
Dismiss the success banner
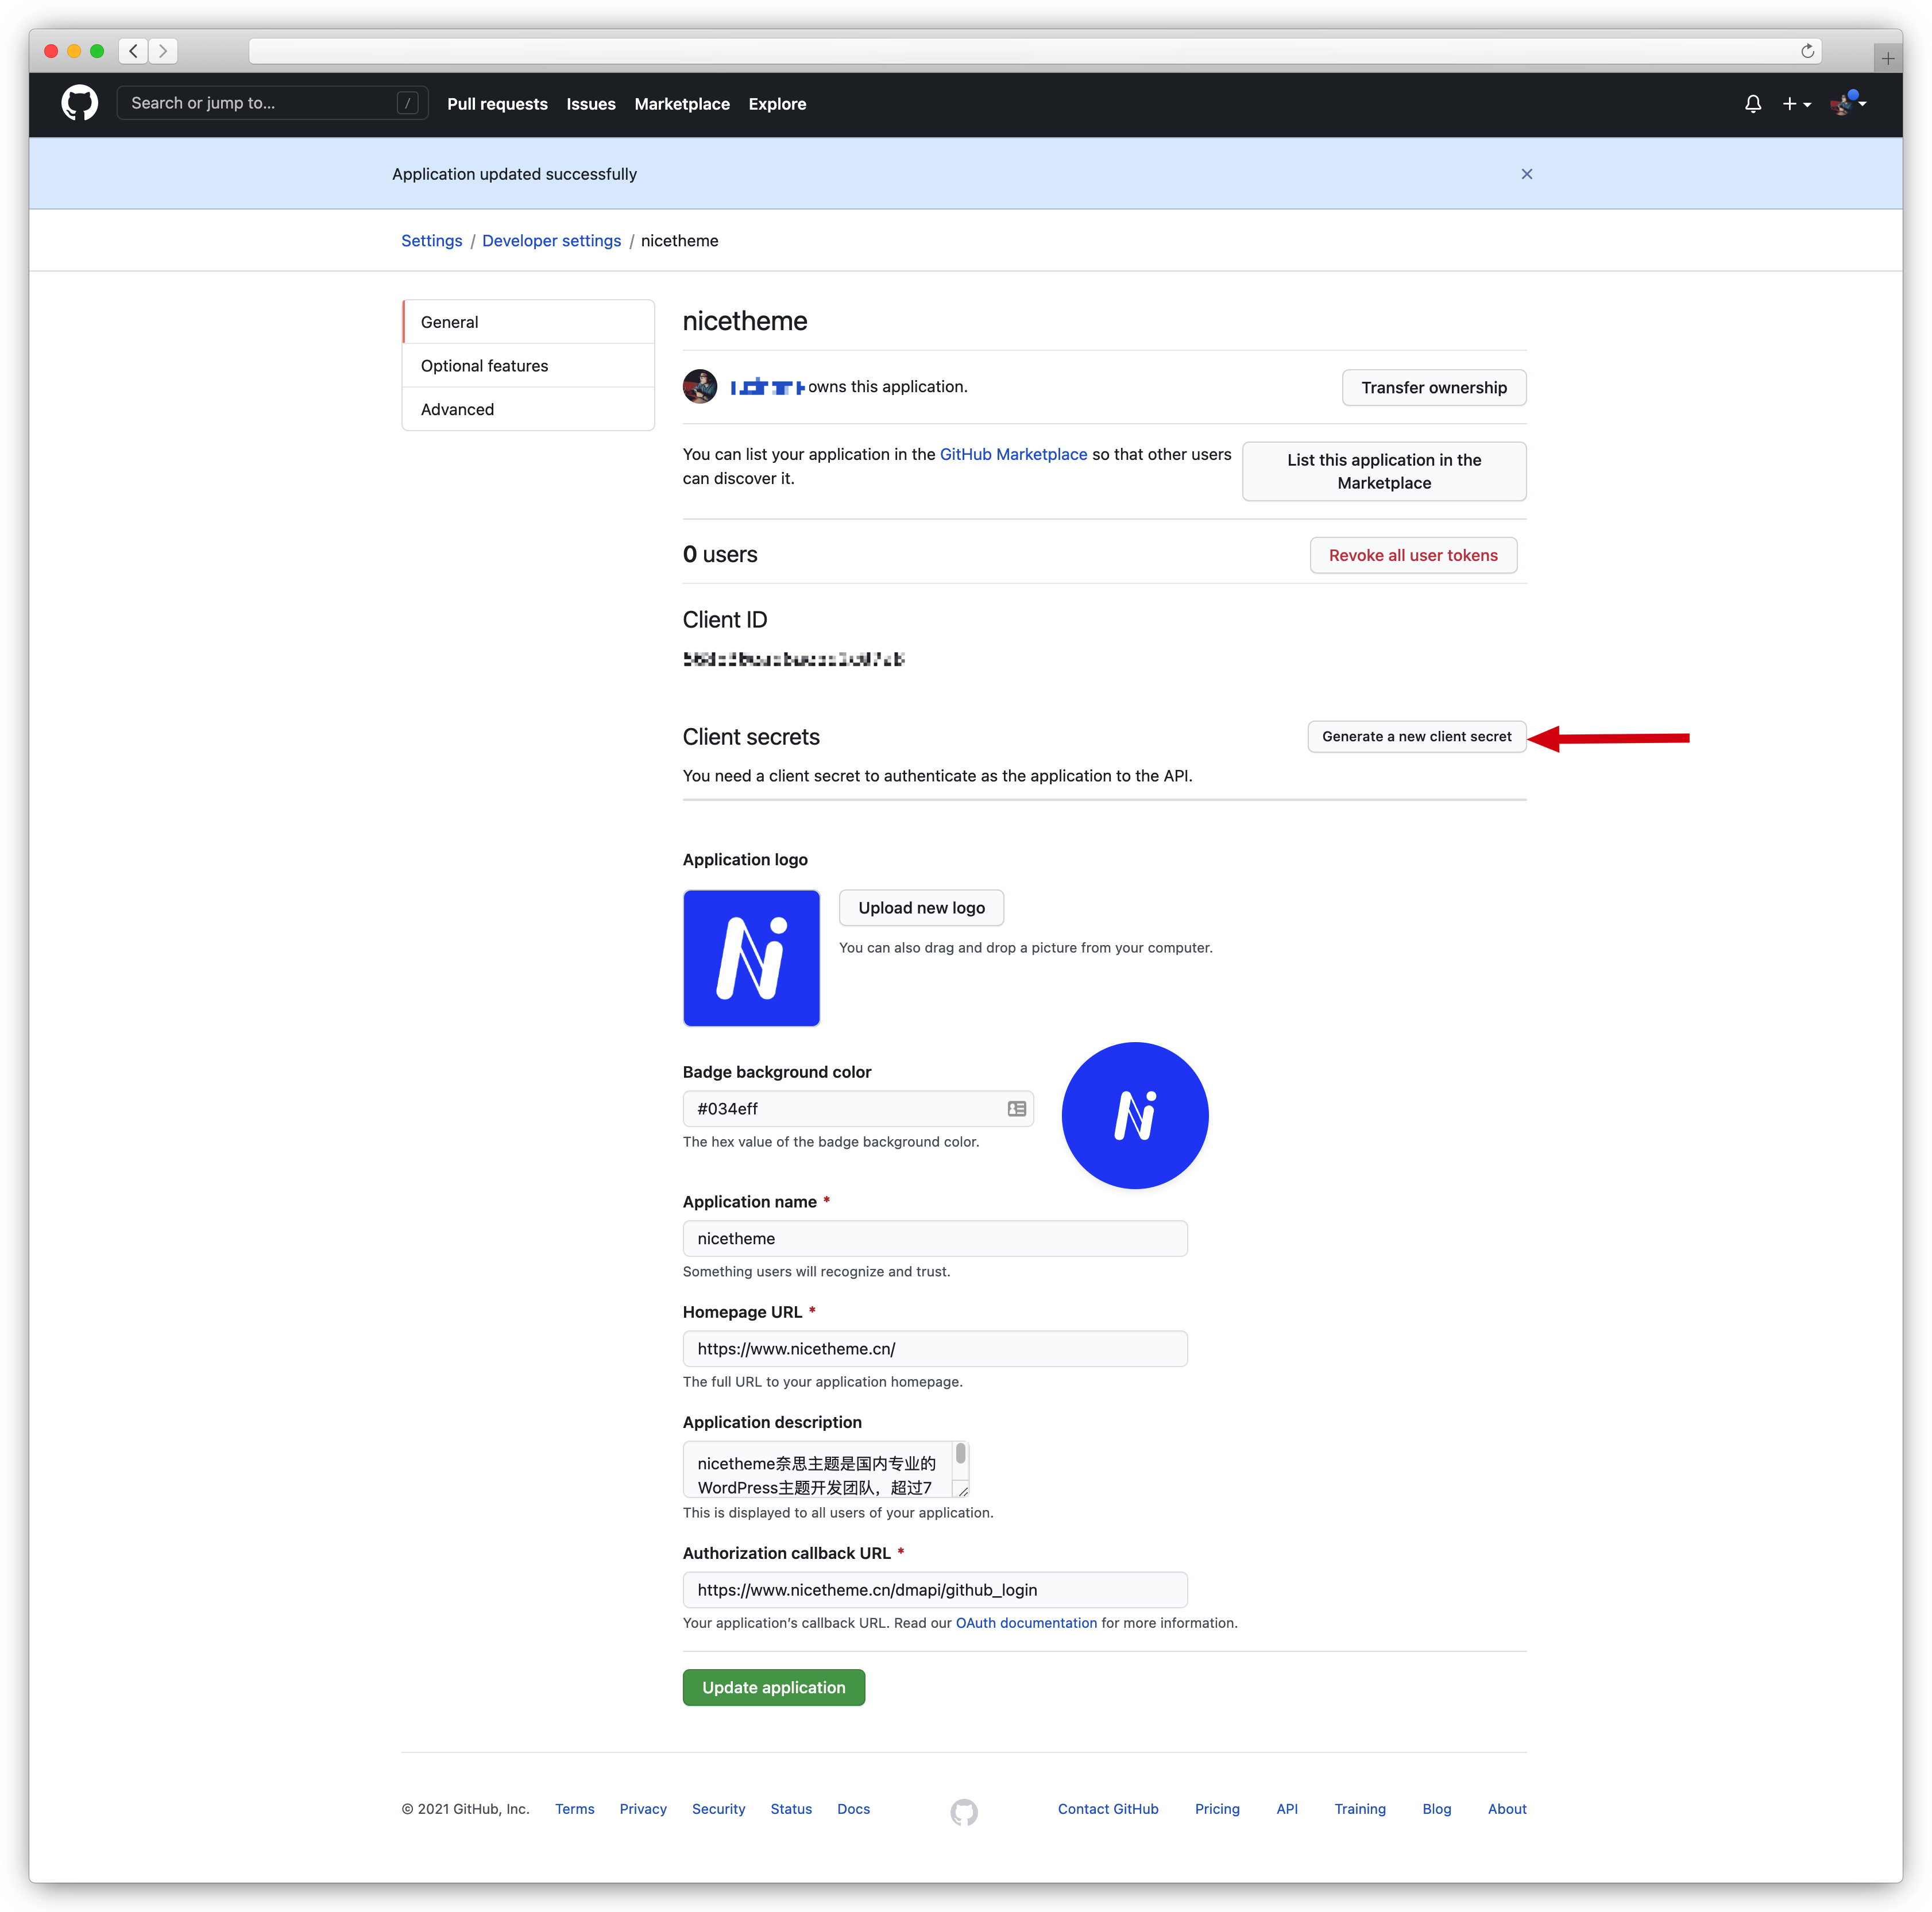[1526, 174]
